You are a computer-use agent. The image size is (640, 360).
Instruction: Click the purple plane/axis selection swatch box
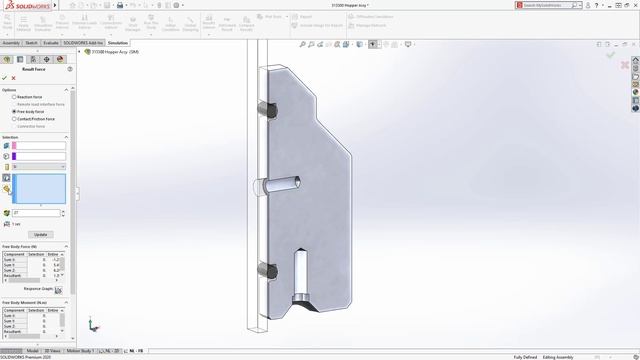(x=39, y=156)
